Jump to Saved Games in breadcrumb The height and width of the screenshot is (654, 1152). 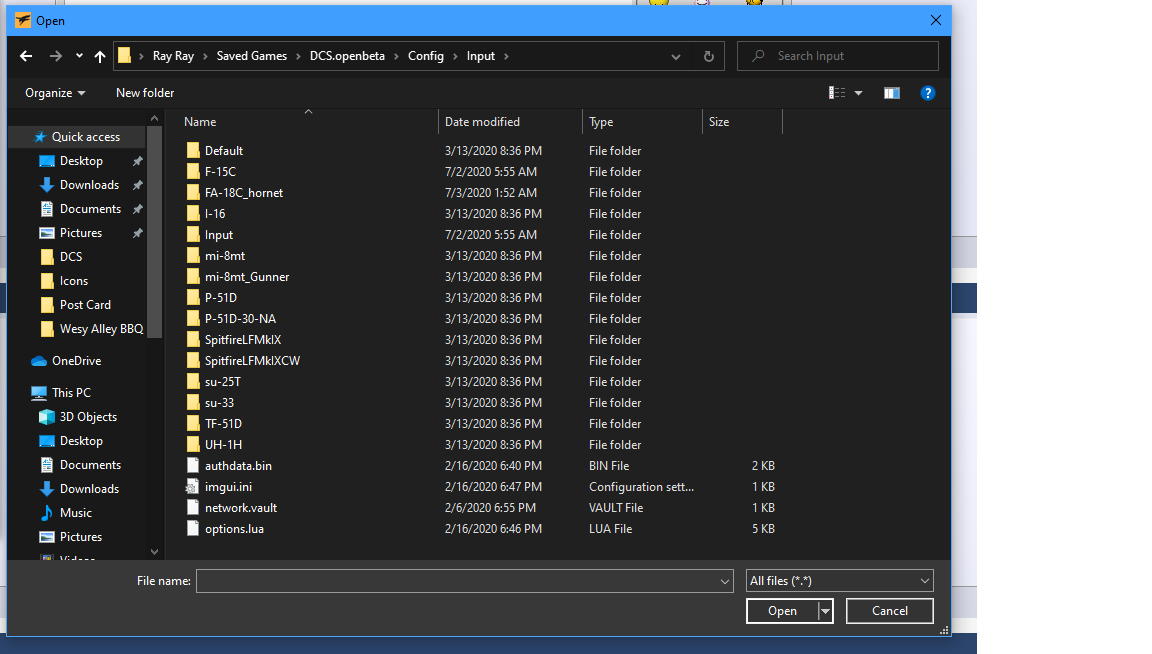252,56
